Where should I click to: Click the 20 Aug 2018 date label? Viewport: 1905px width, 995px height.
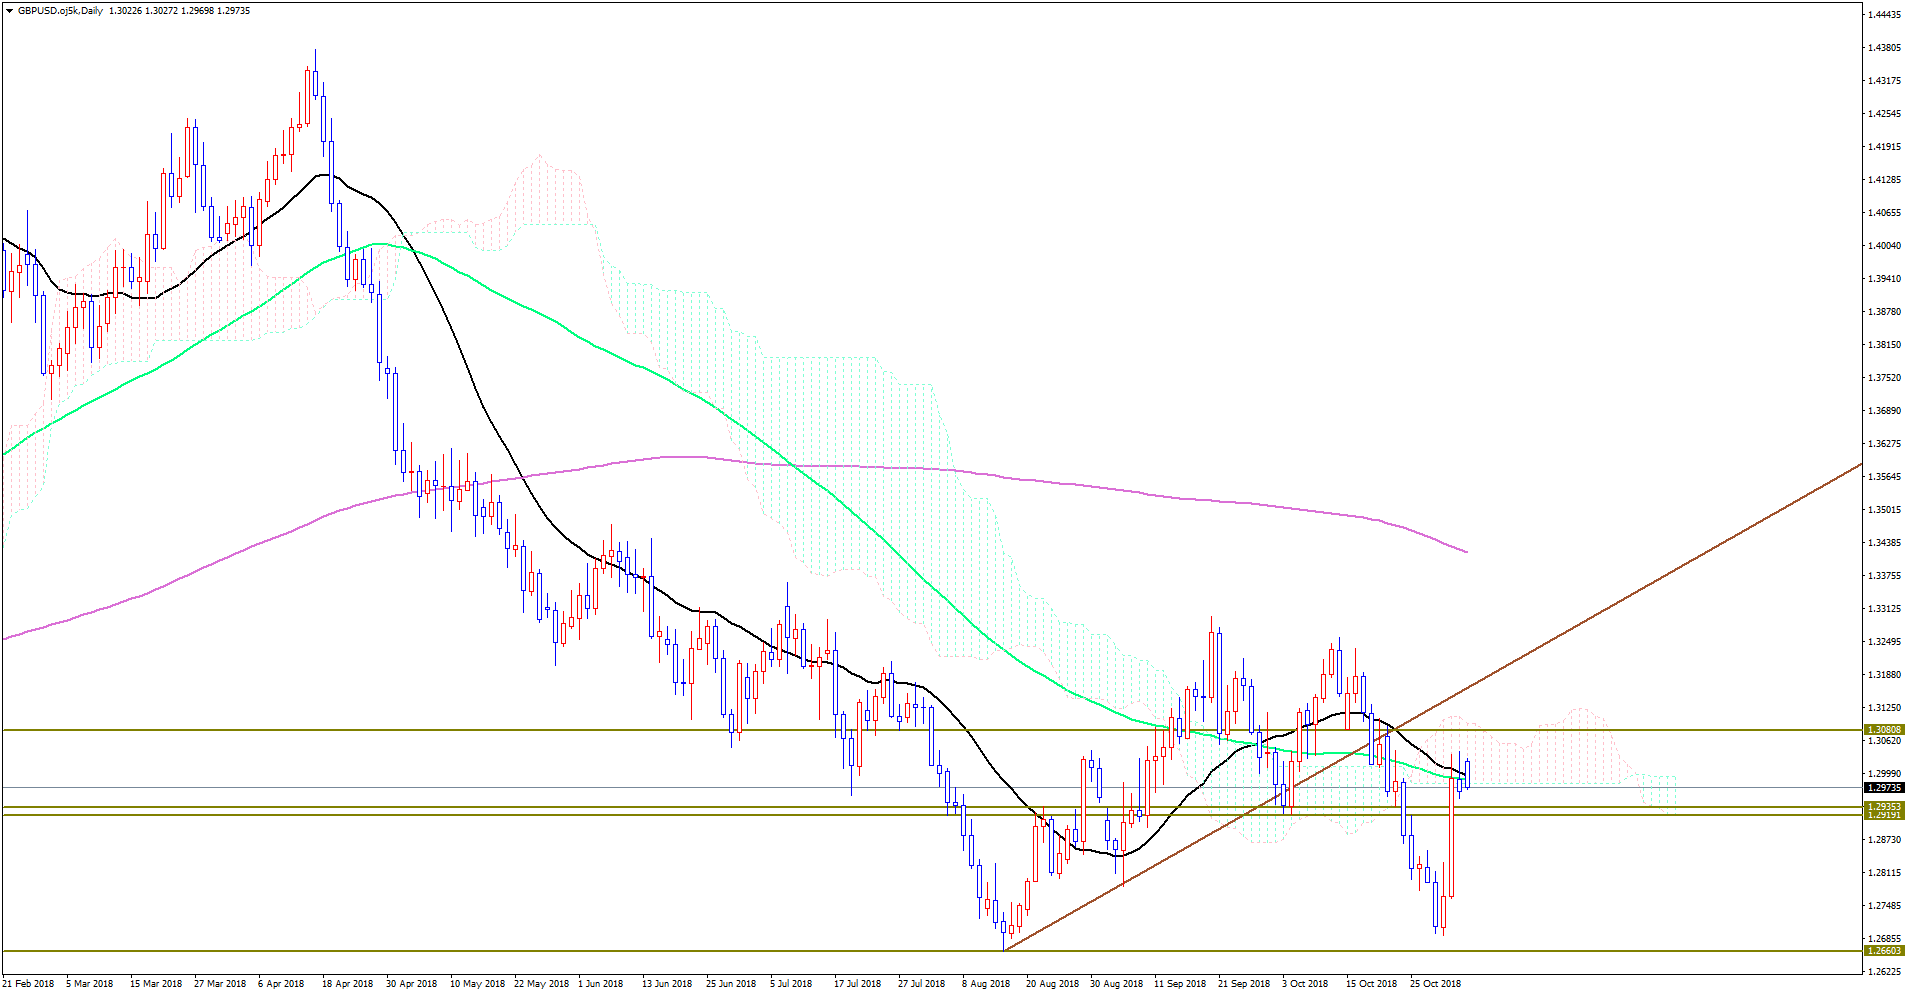click(x=1053, y=983)
